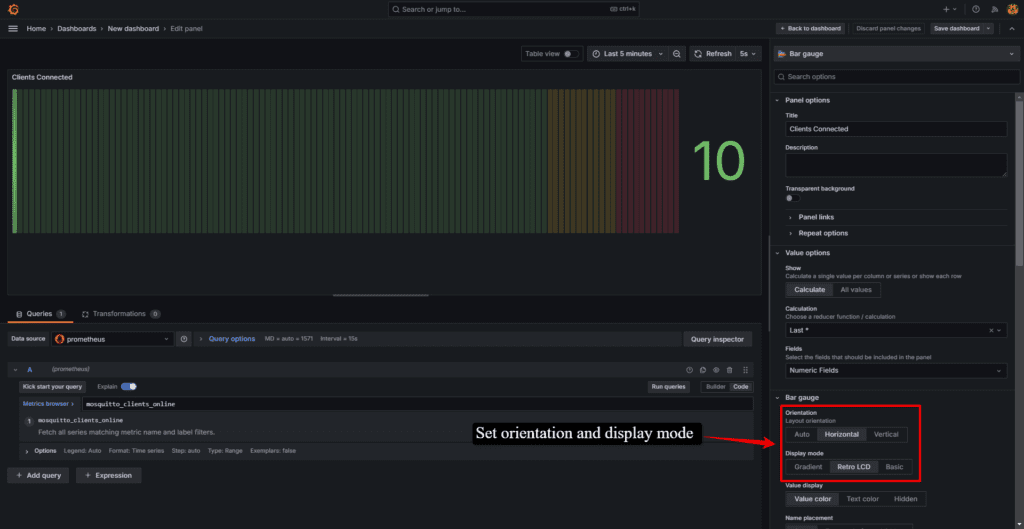Click the zoom out time range icon
The image size is (1024, 529).
677,54
